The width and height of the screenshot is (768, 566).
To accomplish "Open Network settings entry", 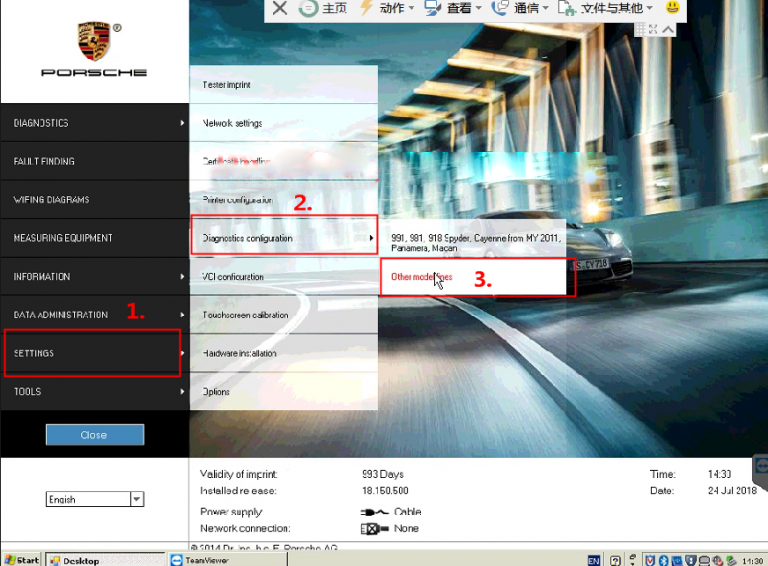I will click(284, 123).
